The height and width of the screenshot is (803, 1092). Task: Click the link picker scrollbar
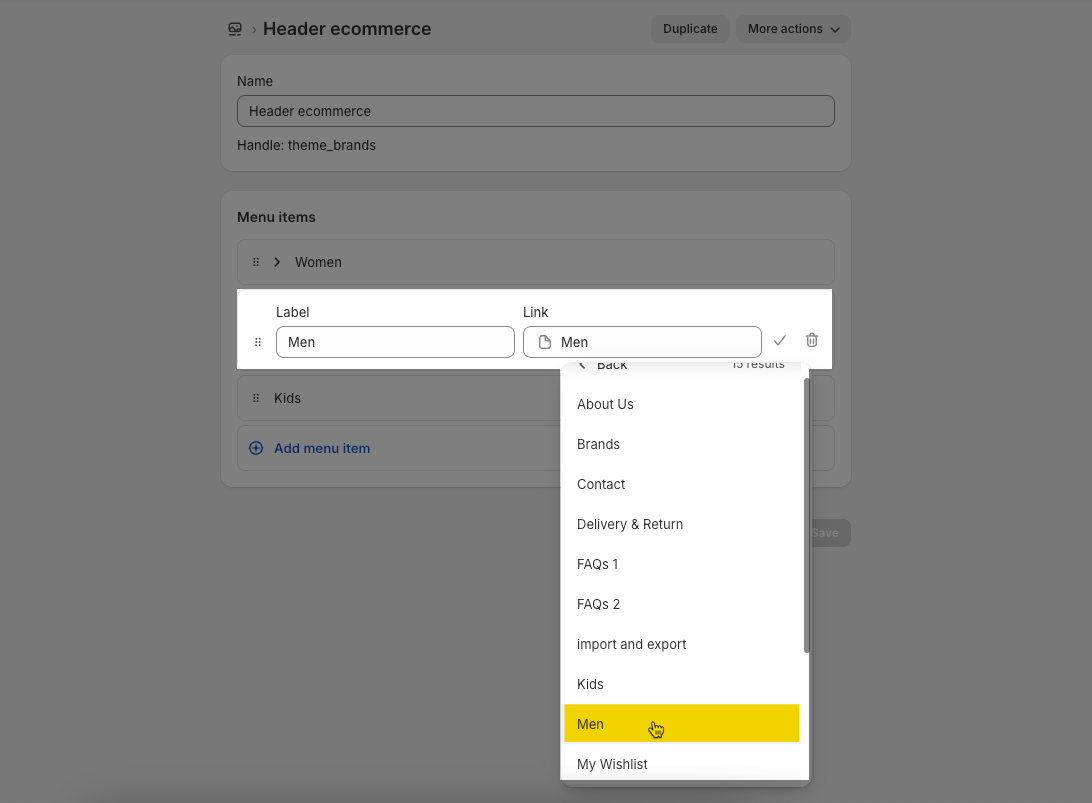(806, 515)
